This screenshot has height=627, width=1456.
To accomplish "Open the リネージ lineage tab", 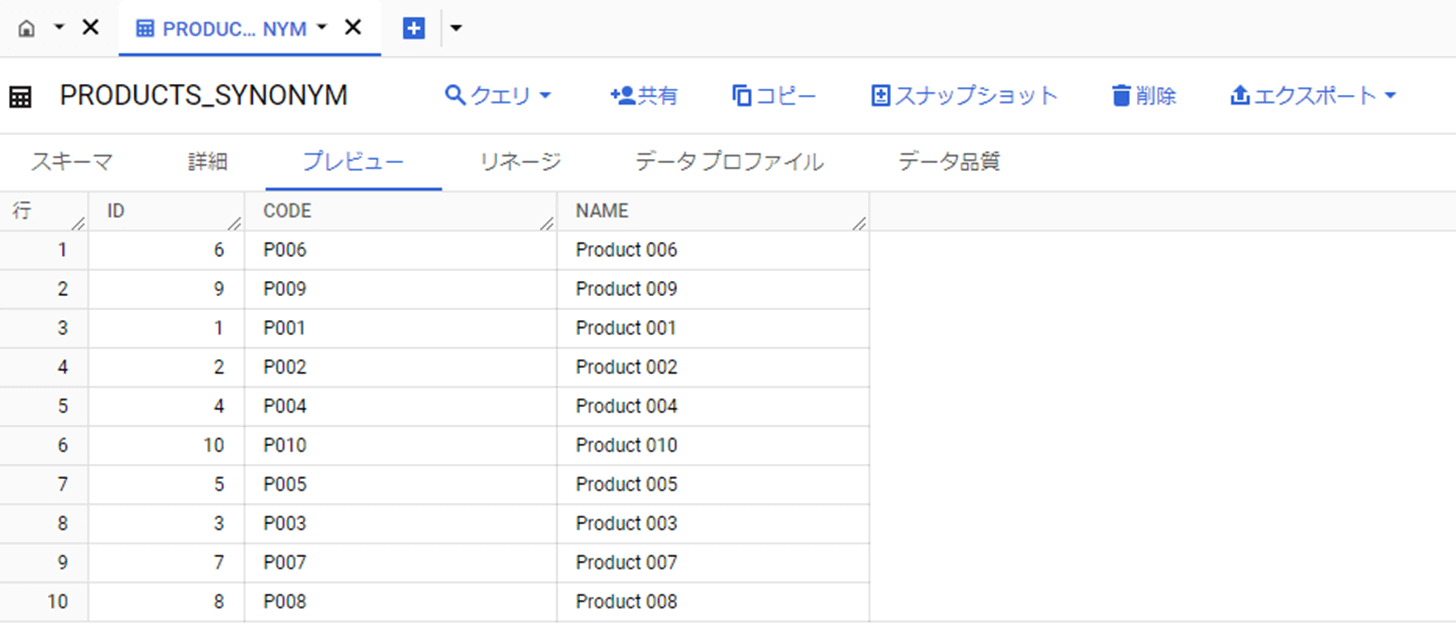I will pos(520,161).
